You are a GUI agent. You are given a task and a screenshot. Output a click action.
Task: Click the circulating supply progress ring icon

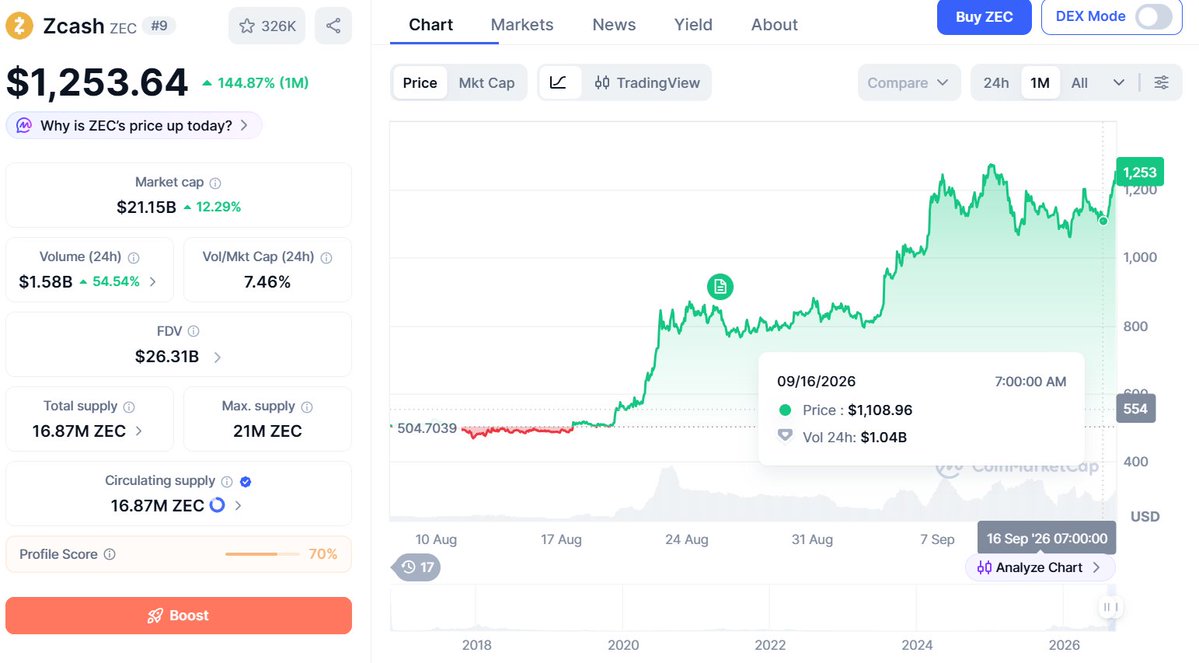(x=217, y=505)
